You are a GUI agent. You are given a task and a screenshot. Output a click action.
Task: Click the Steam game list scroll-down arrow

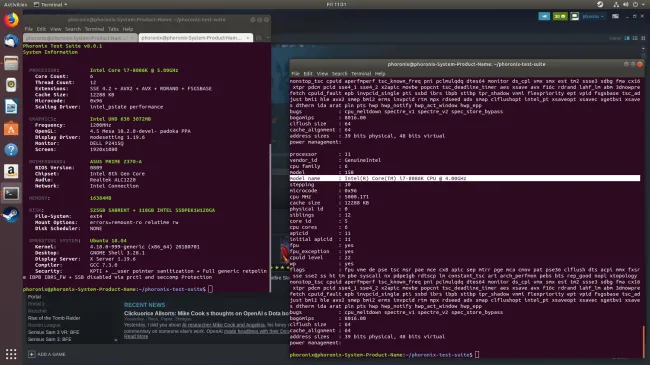click(116, 340)
